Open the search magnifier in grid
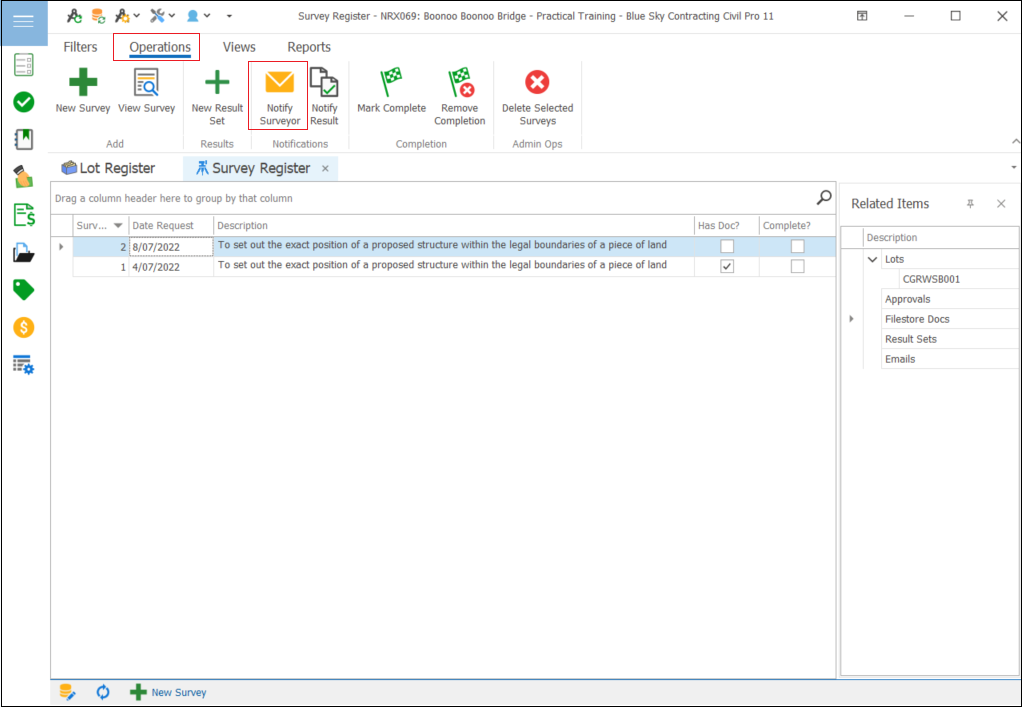 tap(824, 197)
